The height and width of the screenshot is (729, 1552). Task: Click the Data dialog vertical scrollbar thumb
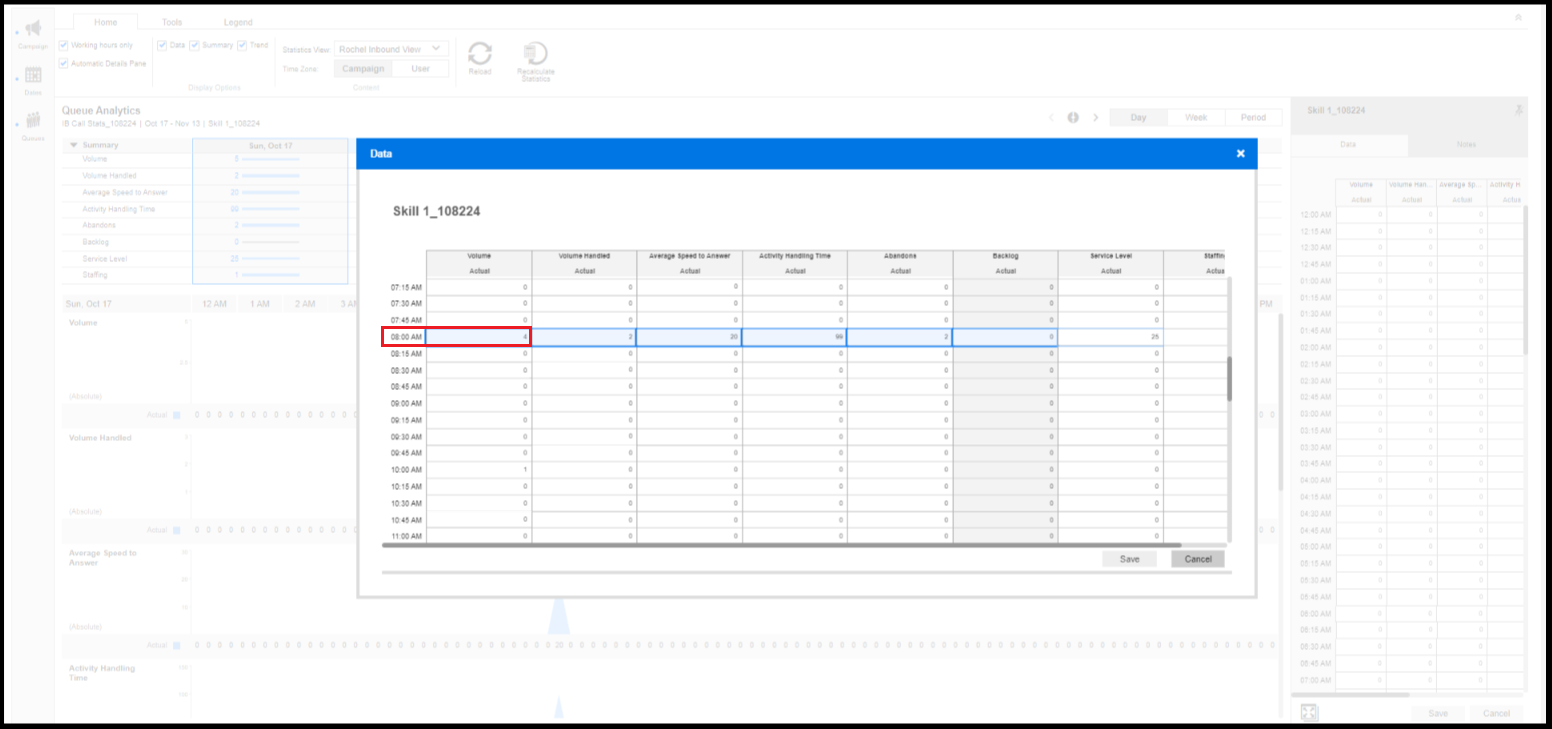[x=1229, y=379]
